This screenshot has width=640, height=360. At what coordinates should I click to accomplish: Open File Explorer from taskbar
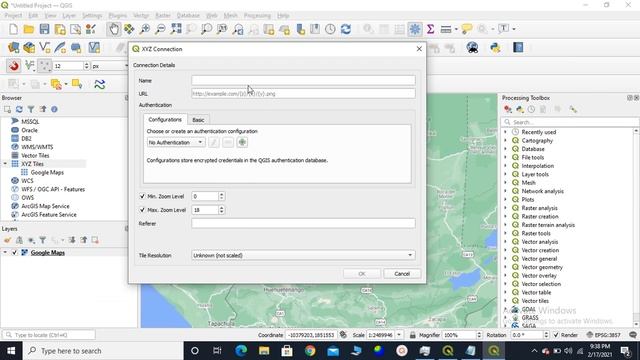tap(264, 351)
